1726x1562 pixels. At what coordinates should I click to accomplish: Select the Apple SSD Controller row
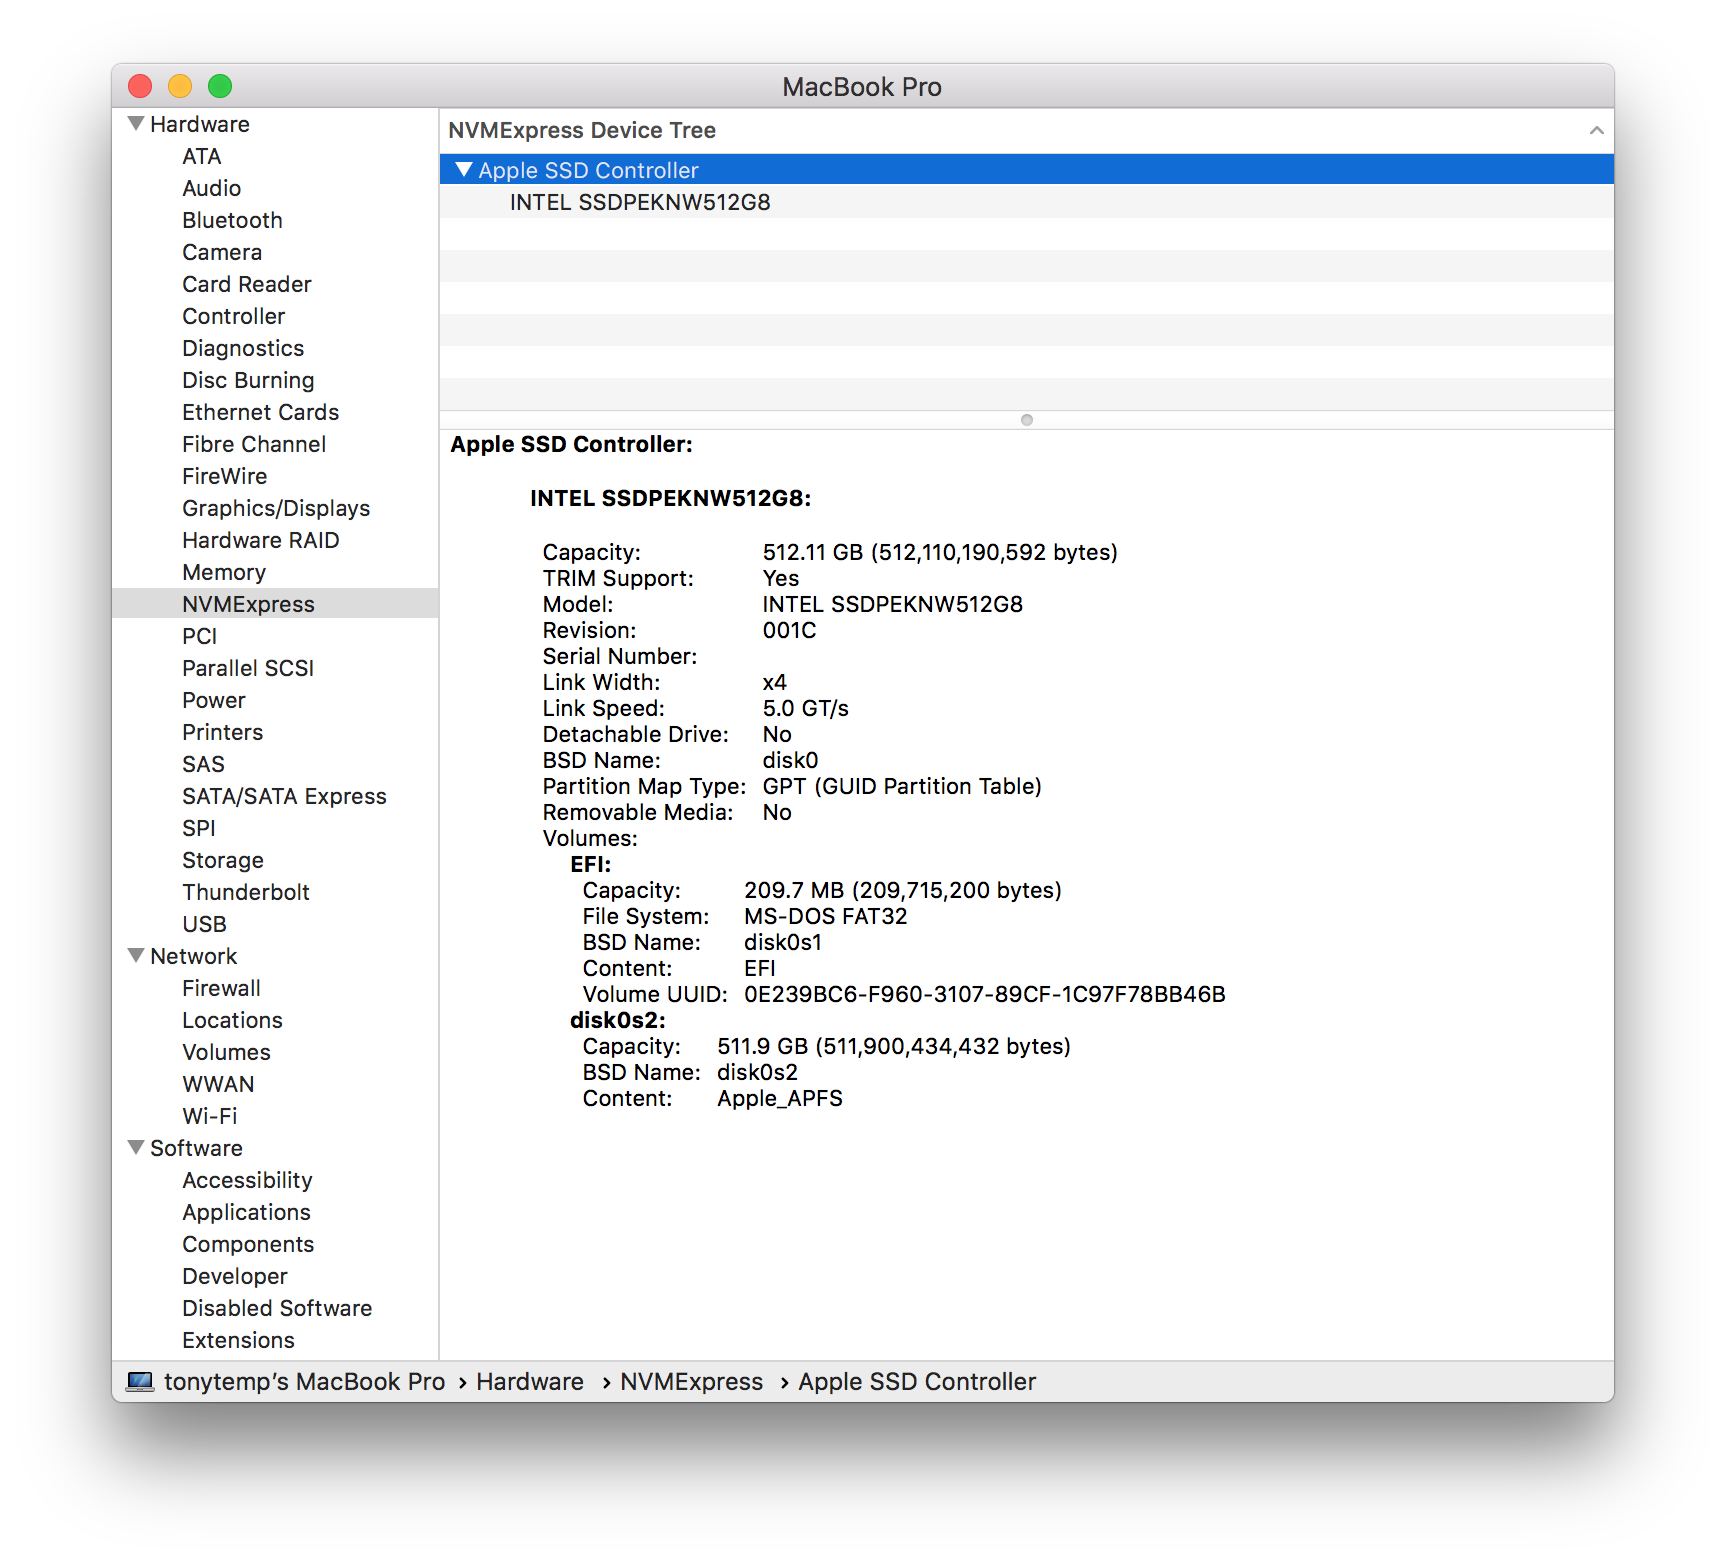tap(1026, 170)
